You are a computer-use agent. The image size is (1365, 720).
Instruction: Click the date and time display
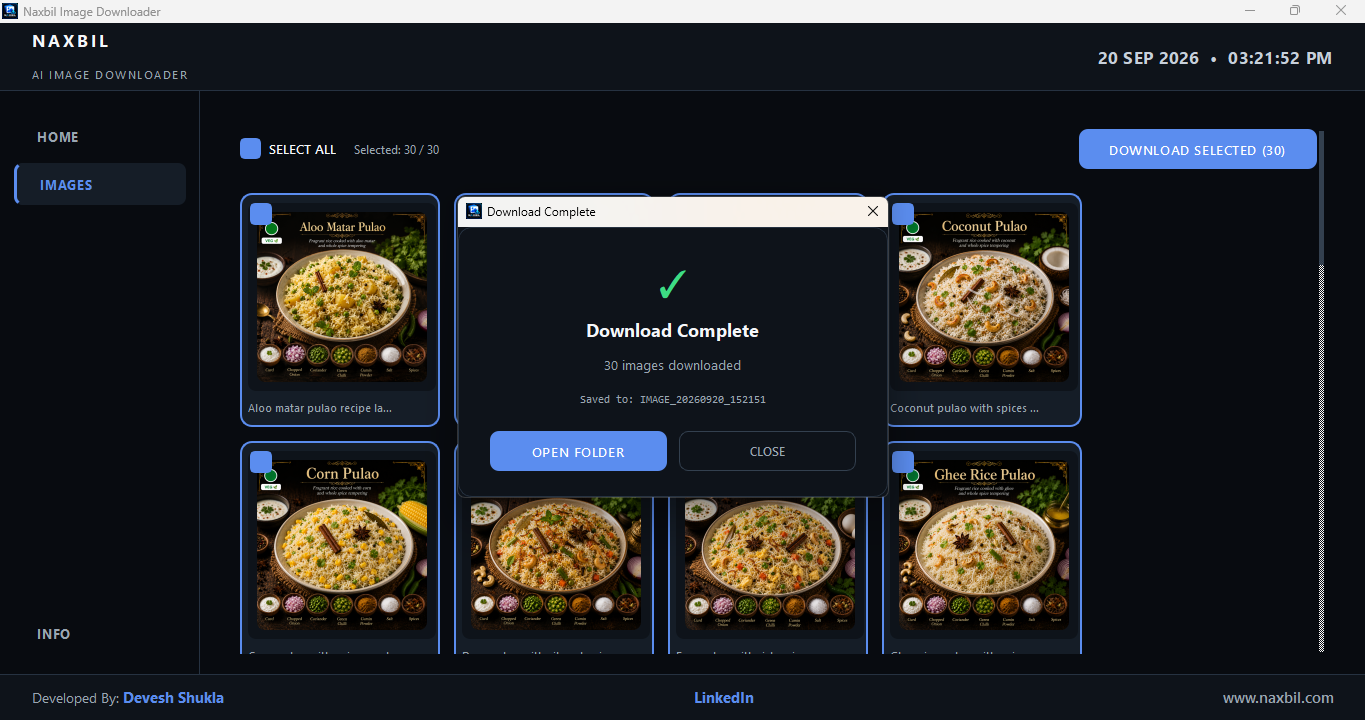1215,58
